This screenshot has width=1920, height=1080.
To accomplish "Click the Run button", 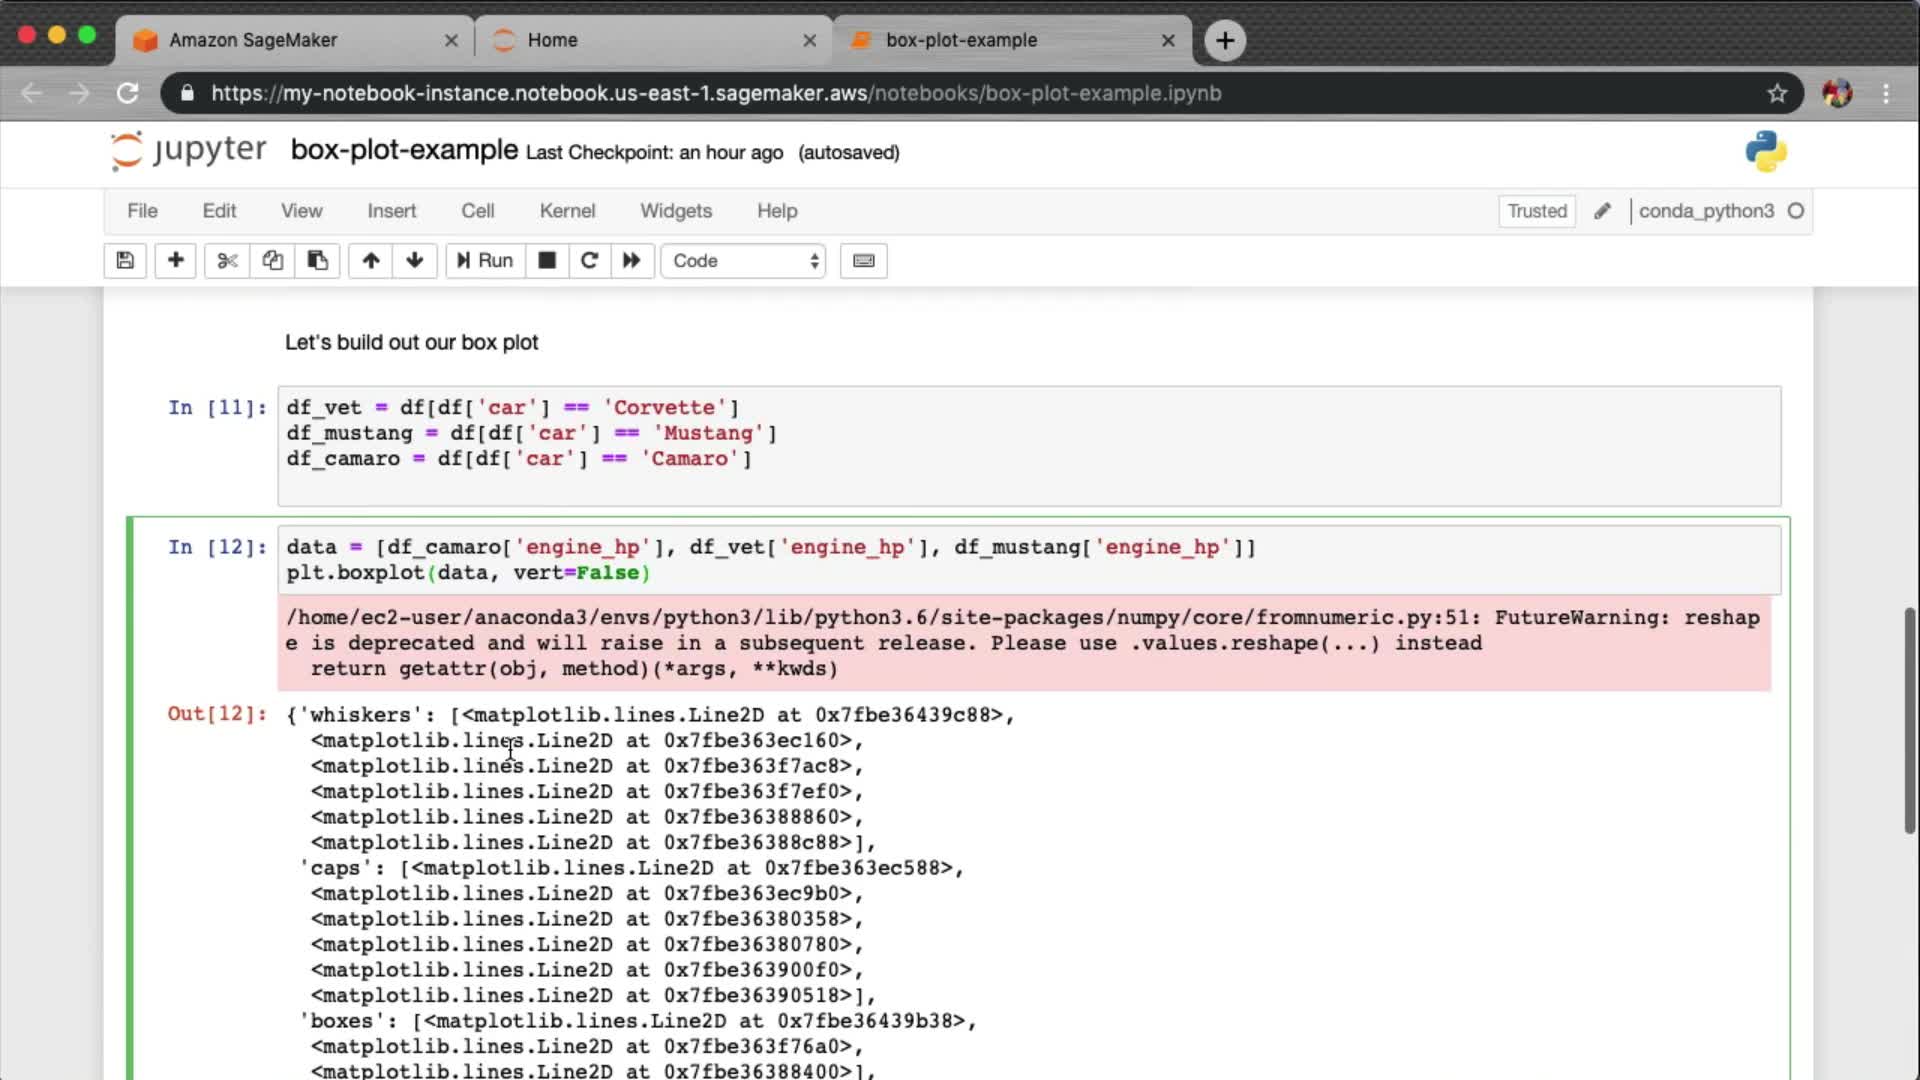I will [485, 261].
